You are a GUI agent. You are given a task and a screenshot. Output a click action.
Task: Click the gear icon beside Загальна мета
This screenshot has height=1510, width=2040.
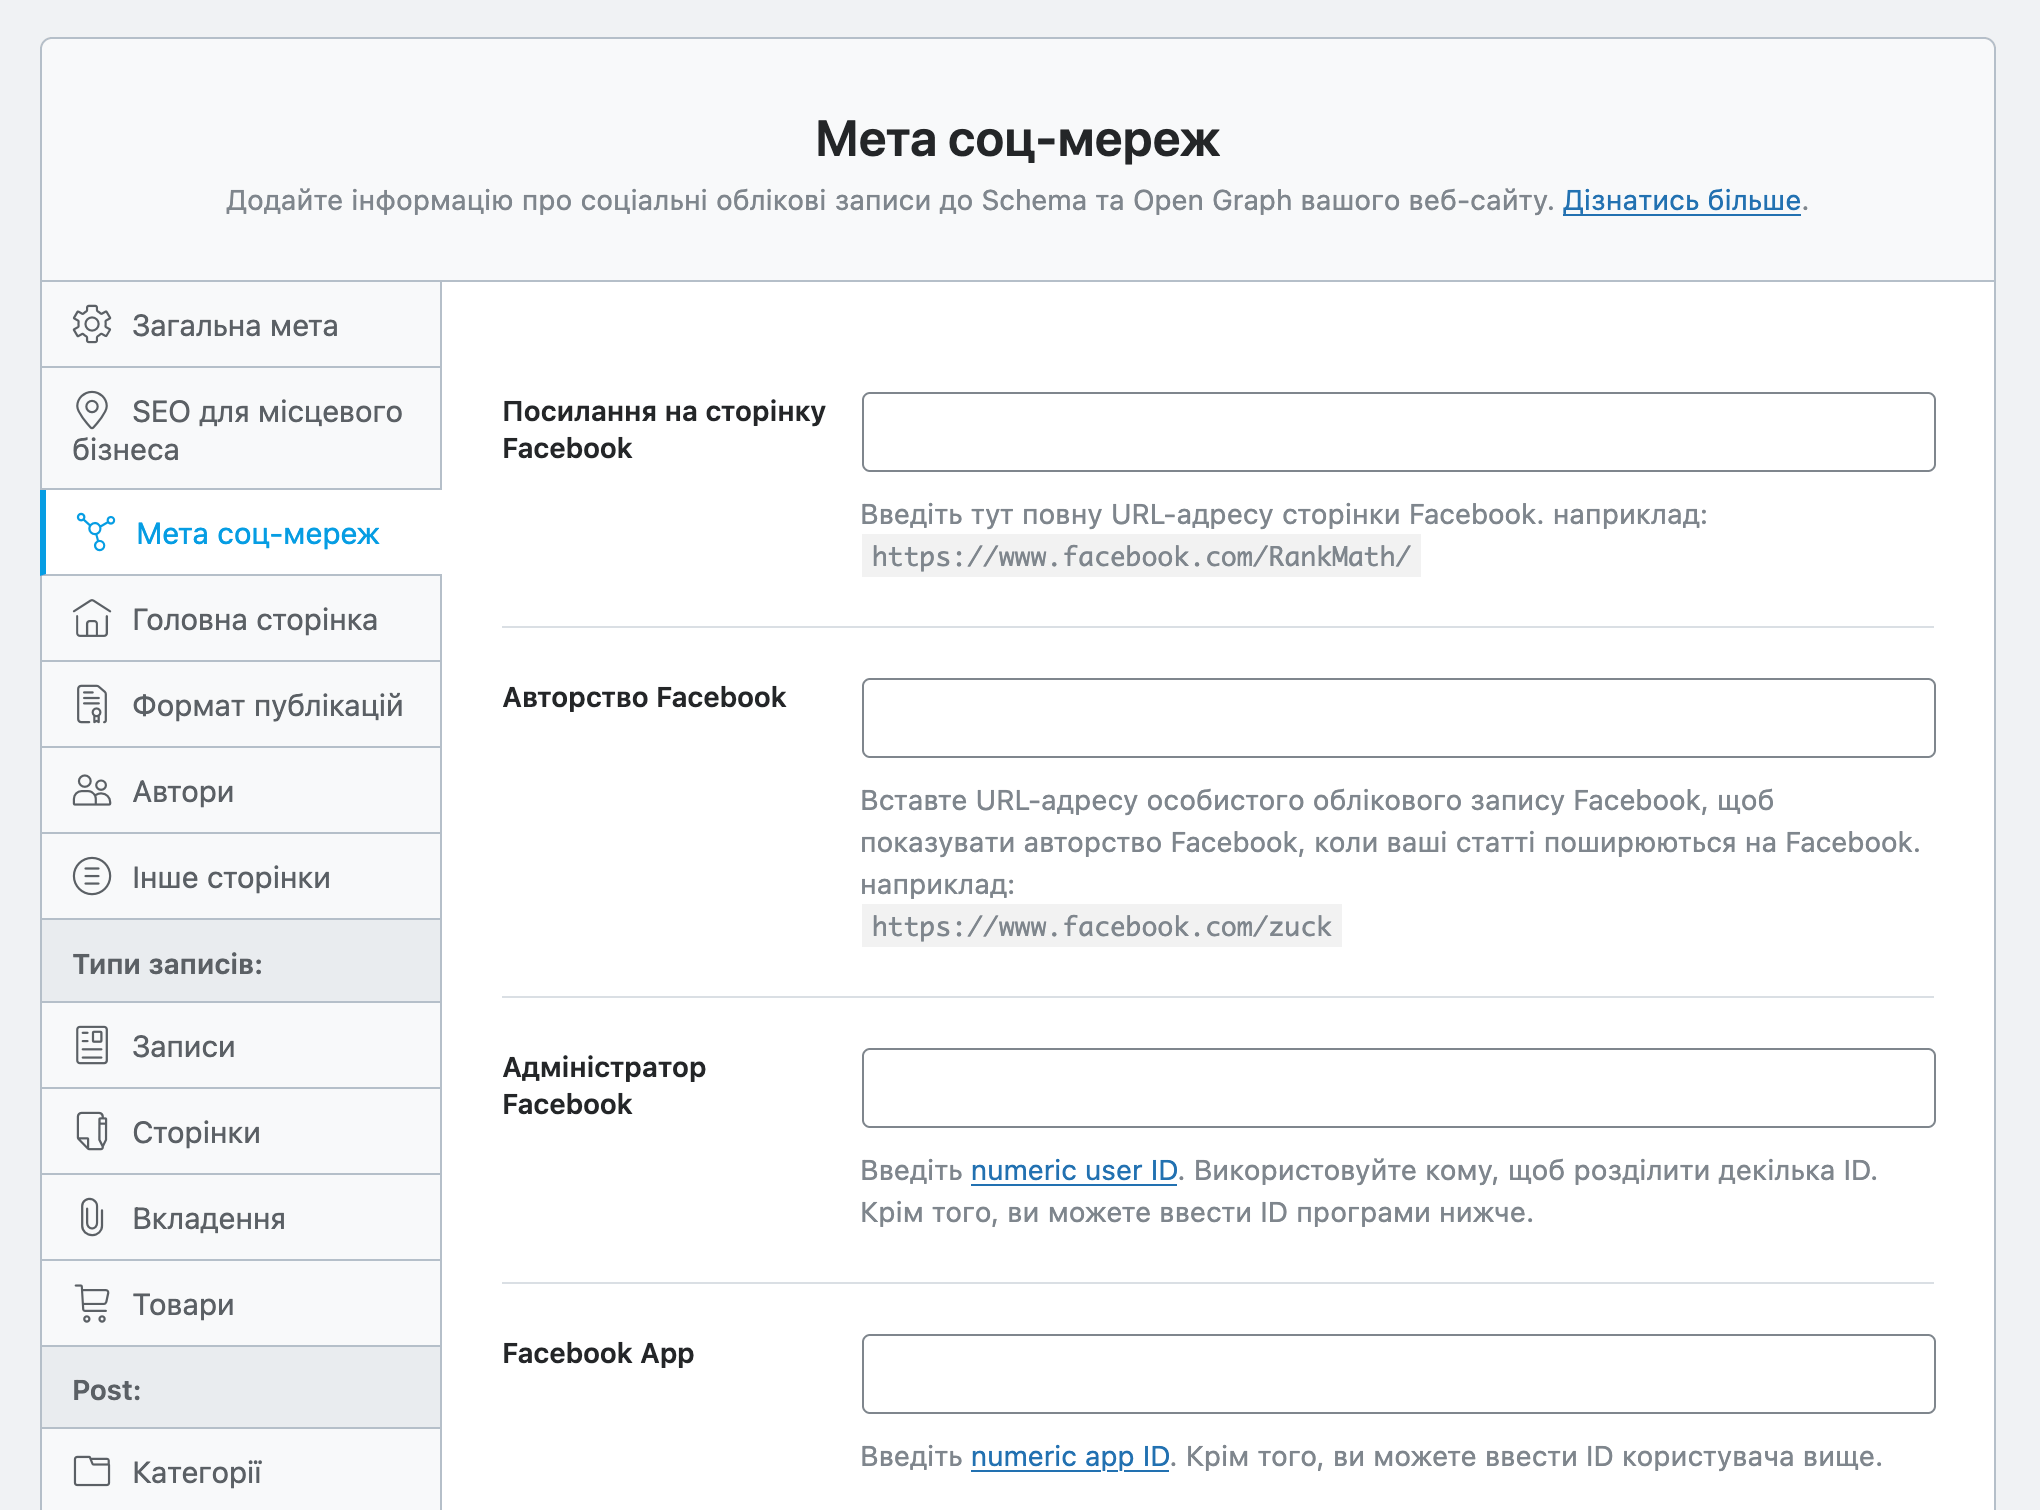[x=92, y=324]
